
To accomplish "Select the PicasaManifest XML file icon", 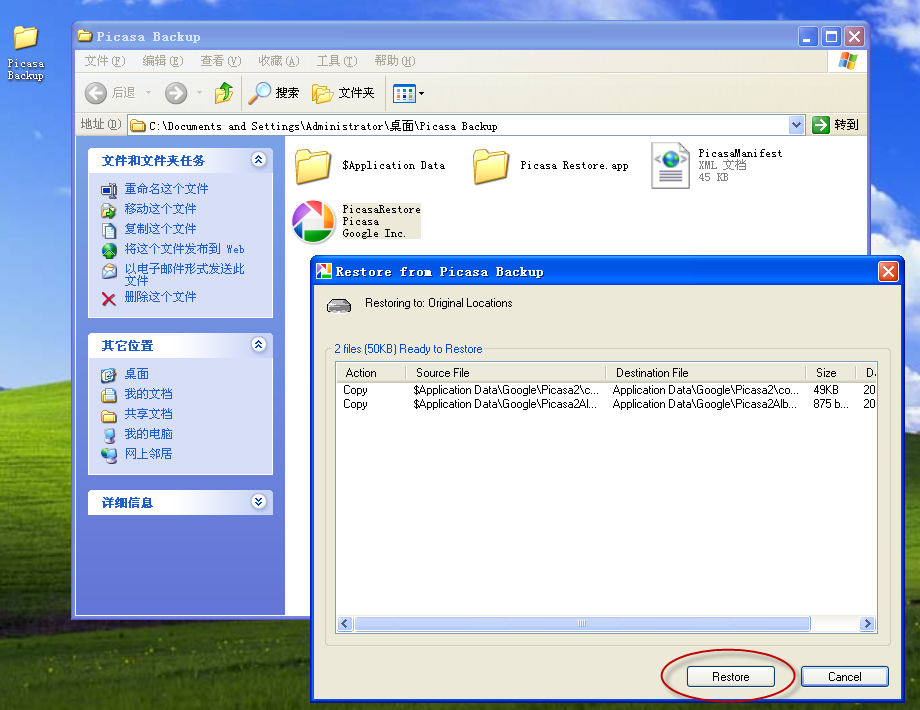I will point(671,165).
